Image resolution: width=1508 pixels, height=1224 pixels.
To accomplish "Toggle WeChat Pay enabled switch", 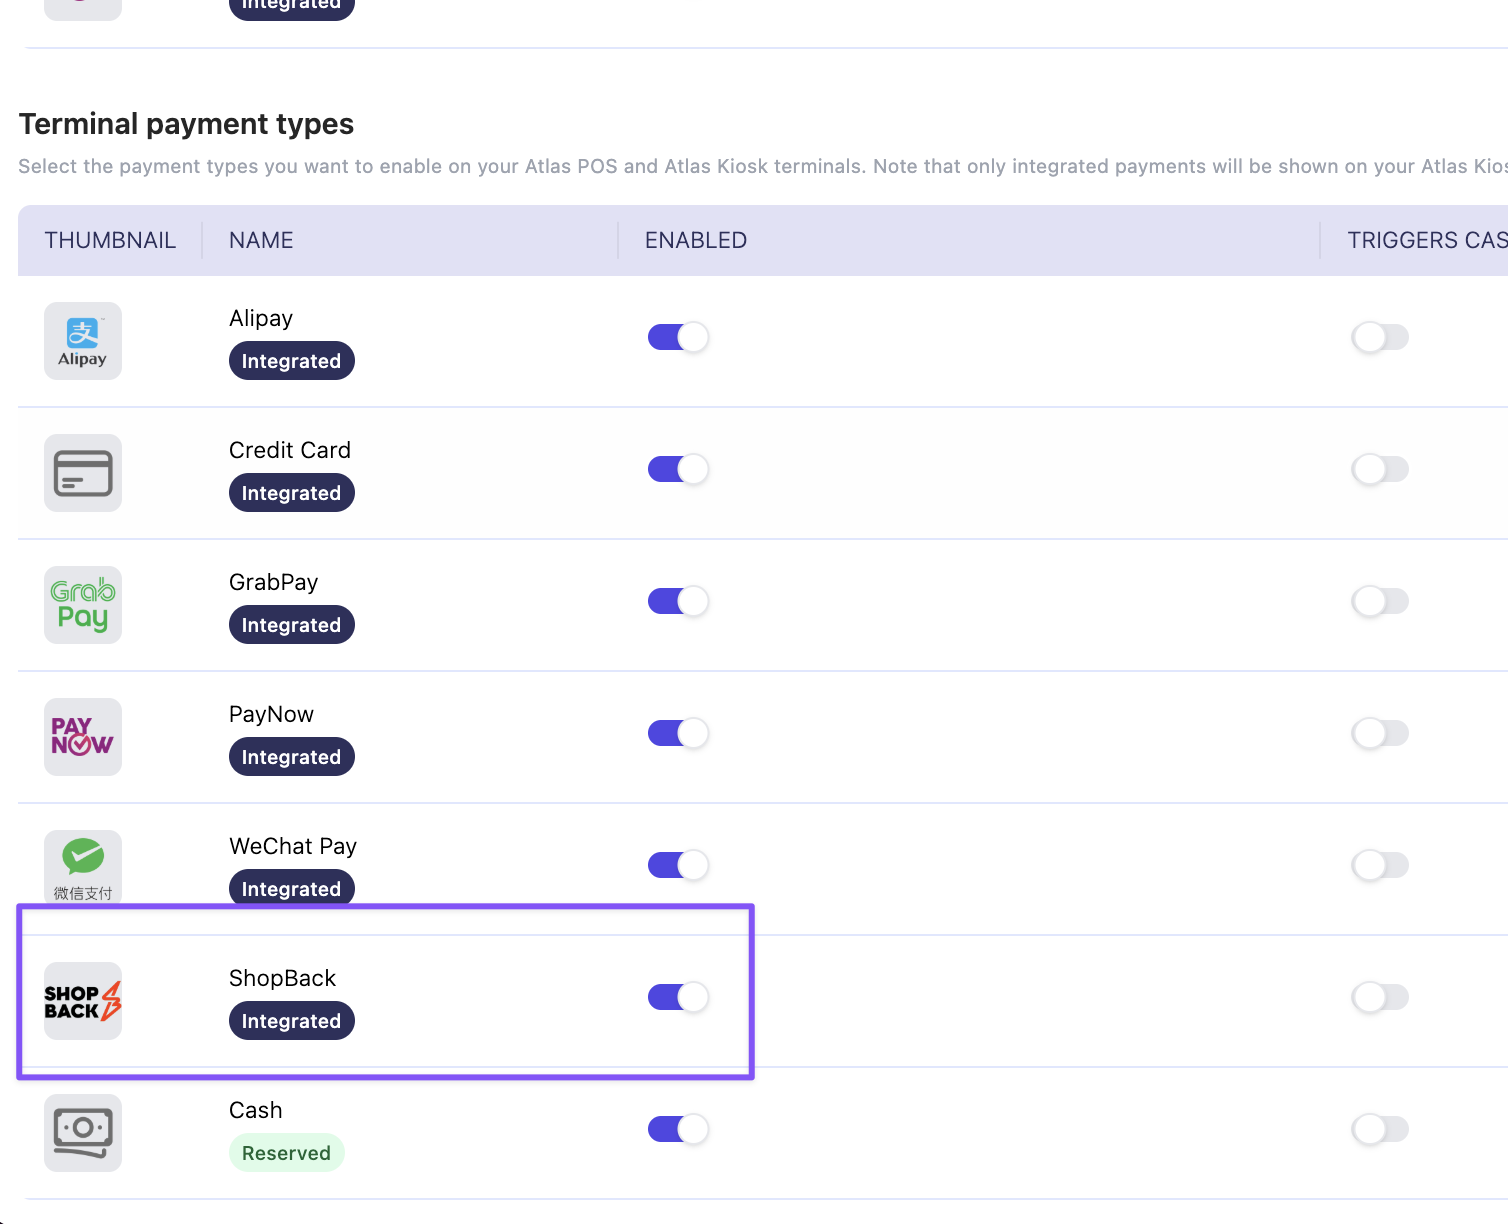I will (678, 865).
